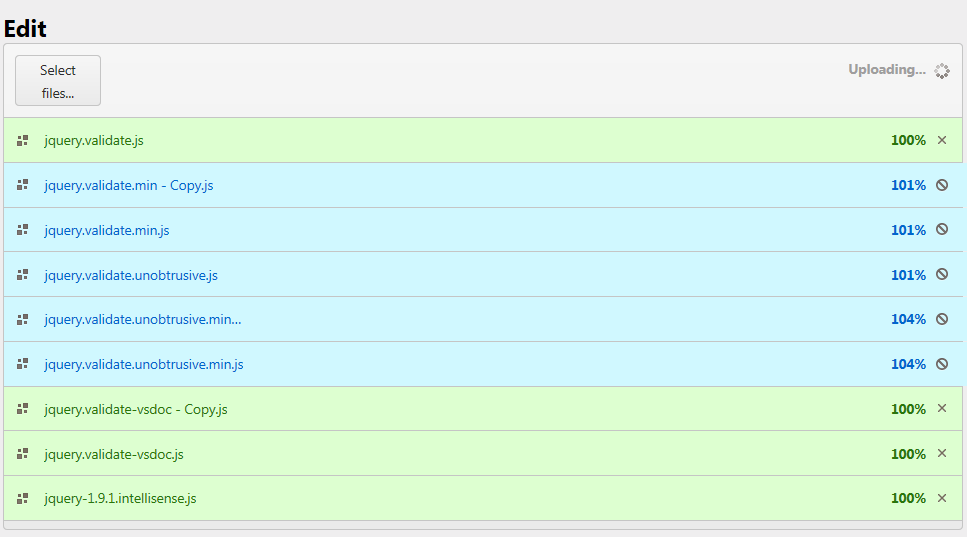Click the jquery.validate-vsdoc.js file name
This screenshot has width=967, height=537.
(114, 454)
